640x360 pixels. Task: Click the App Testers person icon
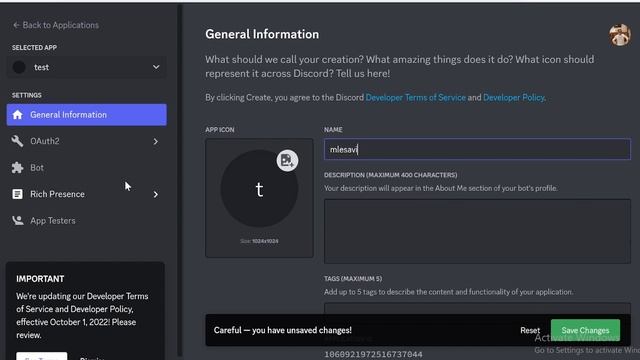tap(18, 221)
